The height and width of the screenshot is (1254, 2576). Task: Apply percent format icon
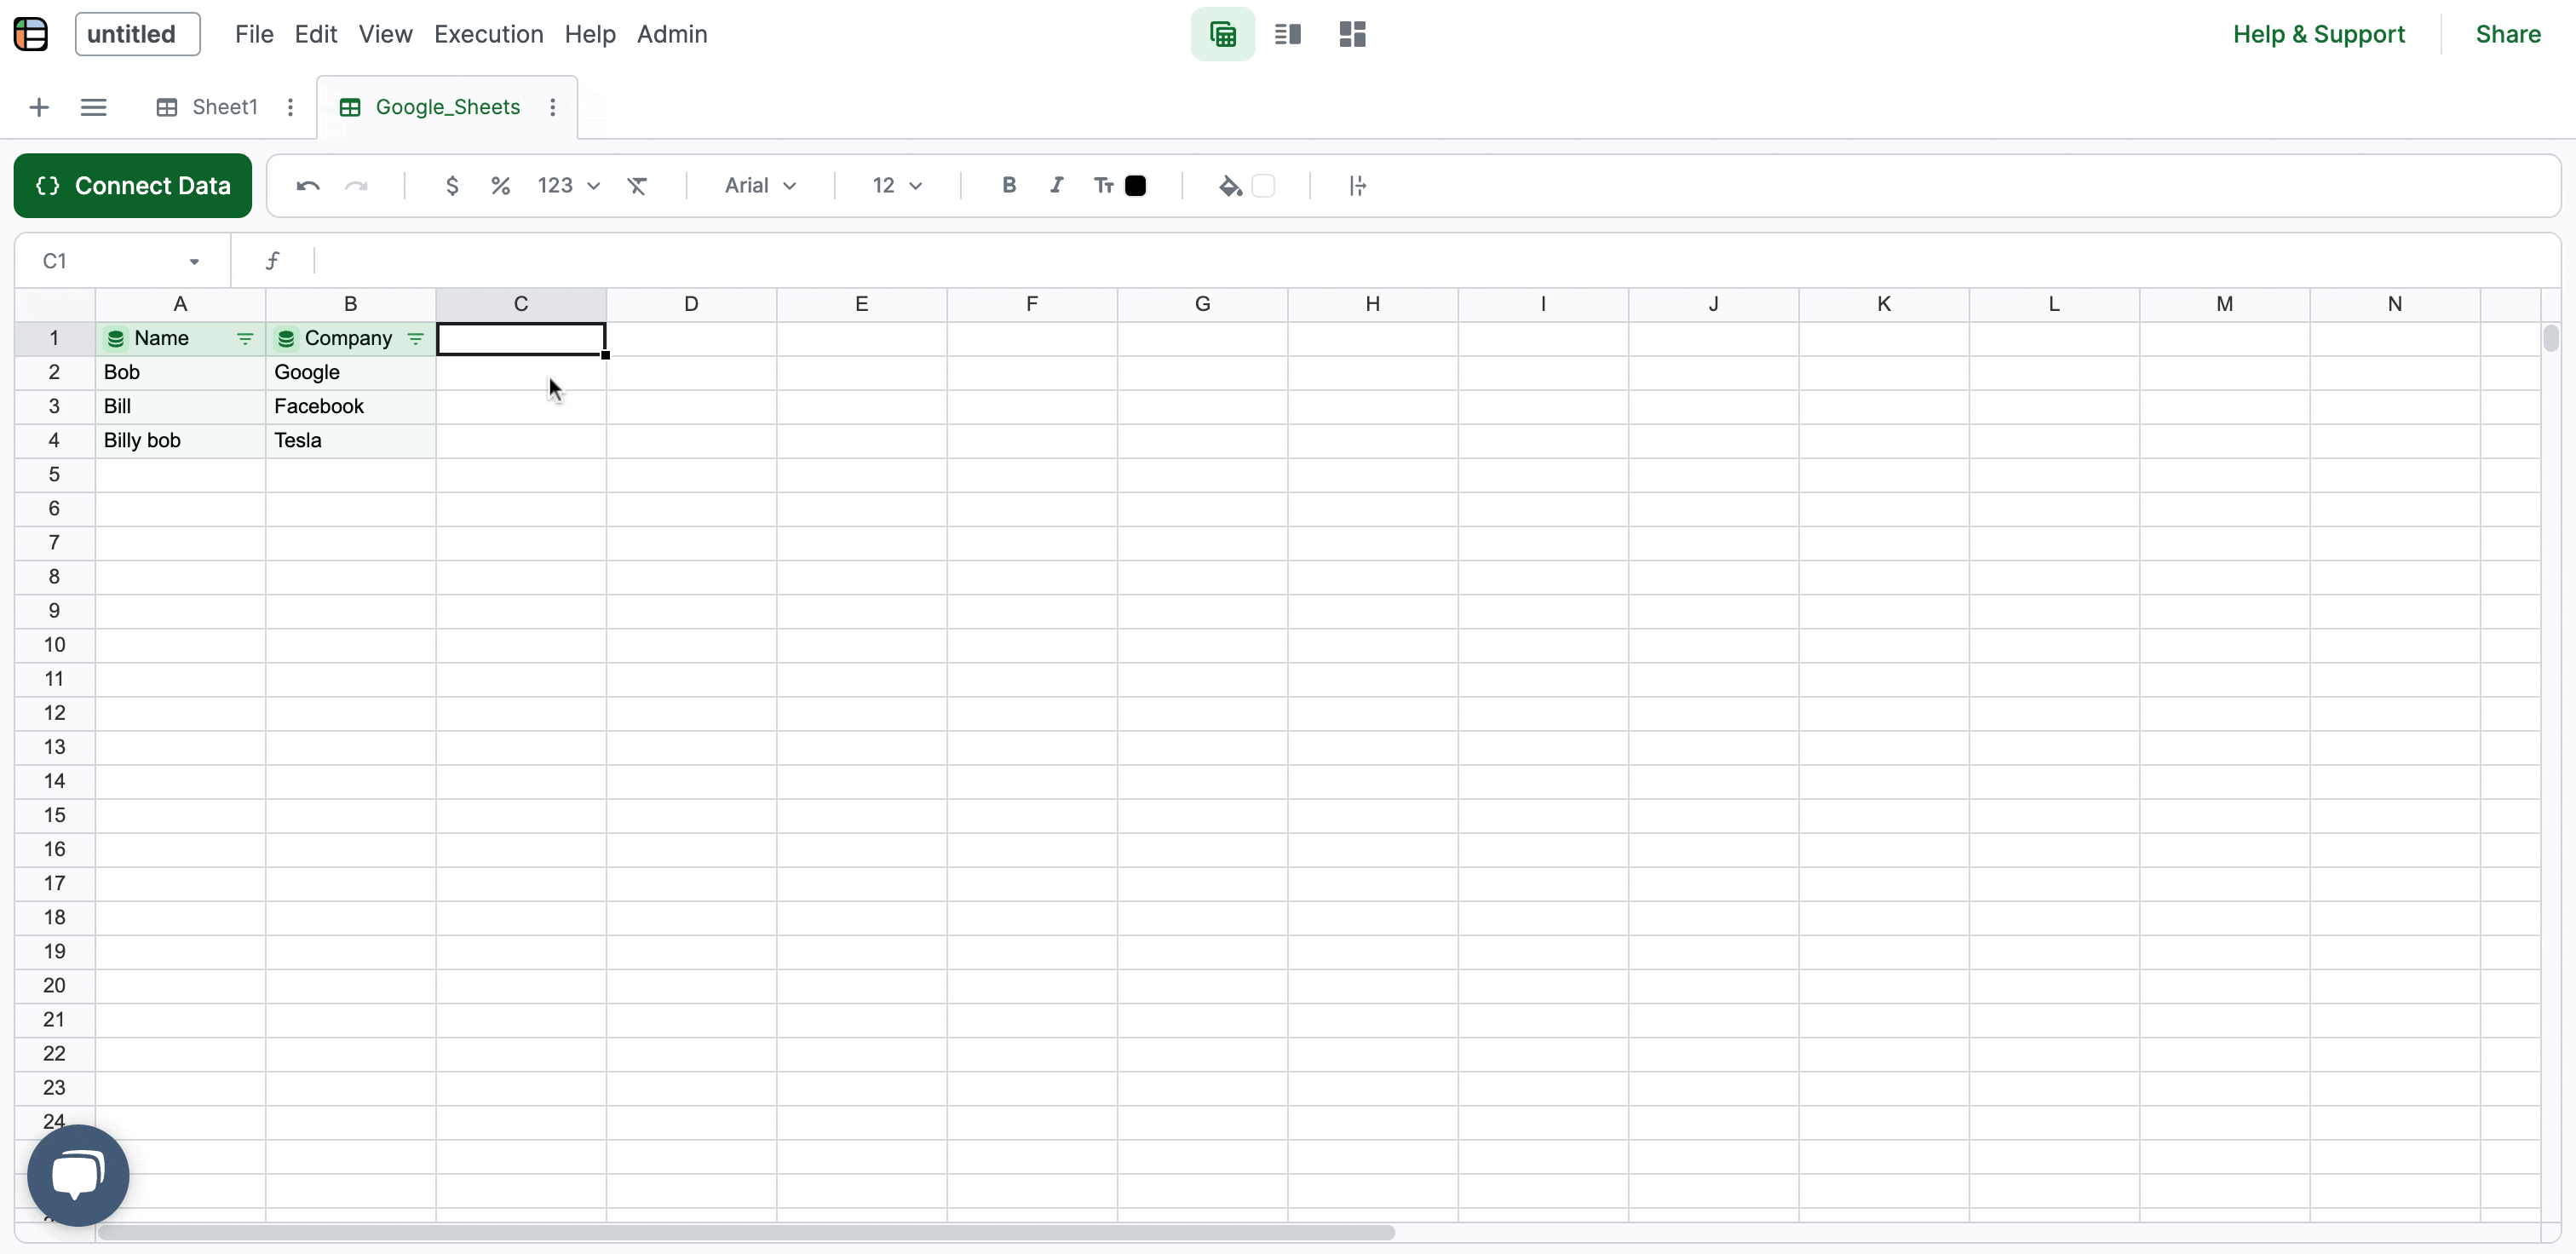click(x=501, y=186)
